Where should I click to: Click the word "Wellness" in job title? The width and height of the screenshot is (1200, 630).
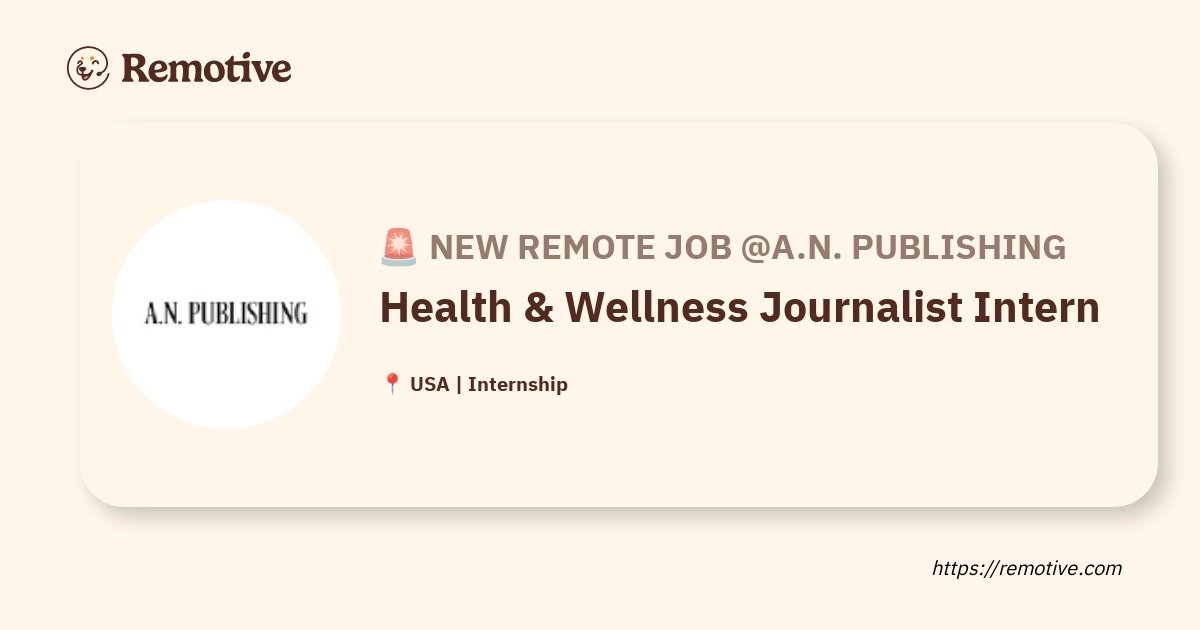tap(657, 308)
